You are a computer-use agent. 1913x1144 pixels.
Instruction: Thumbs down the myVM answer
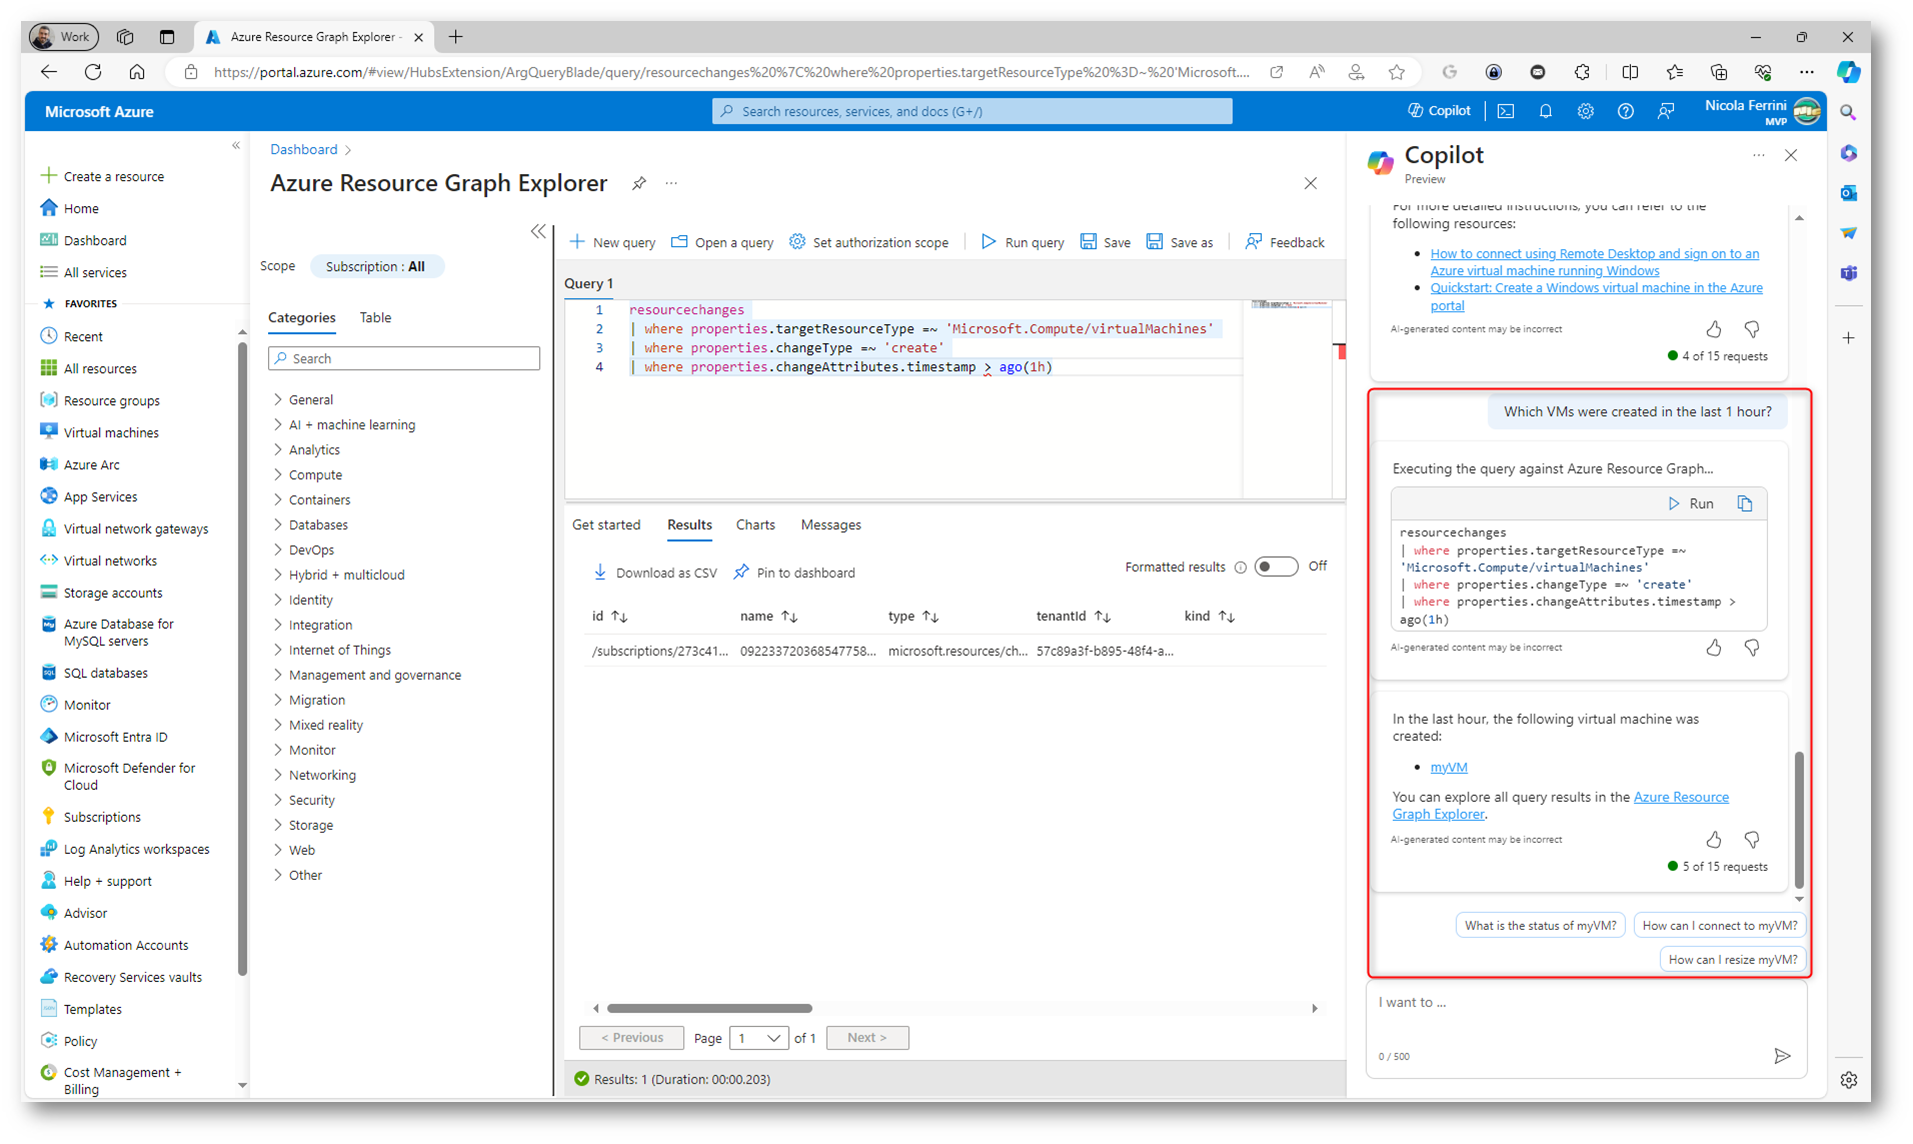pos(1752,840)
